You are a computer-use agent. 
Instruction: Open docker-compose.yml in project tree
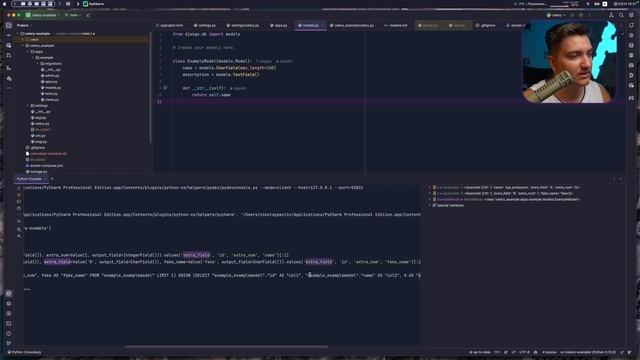coord(44,166)
